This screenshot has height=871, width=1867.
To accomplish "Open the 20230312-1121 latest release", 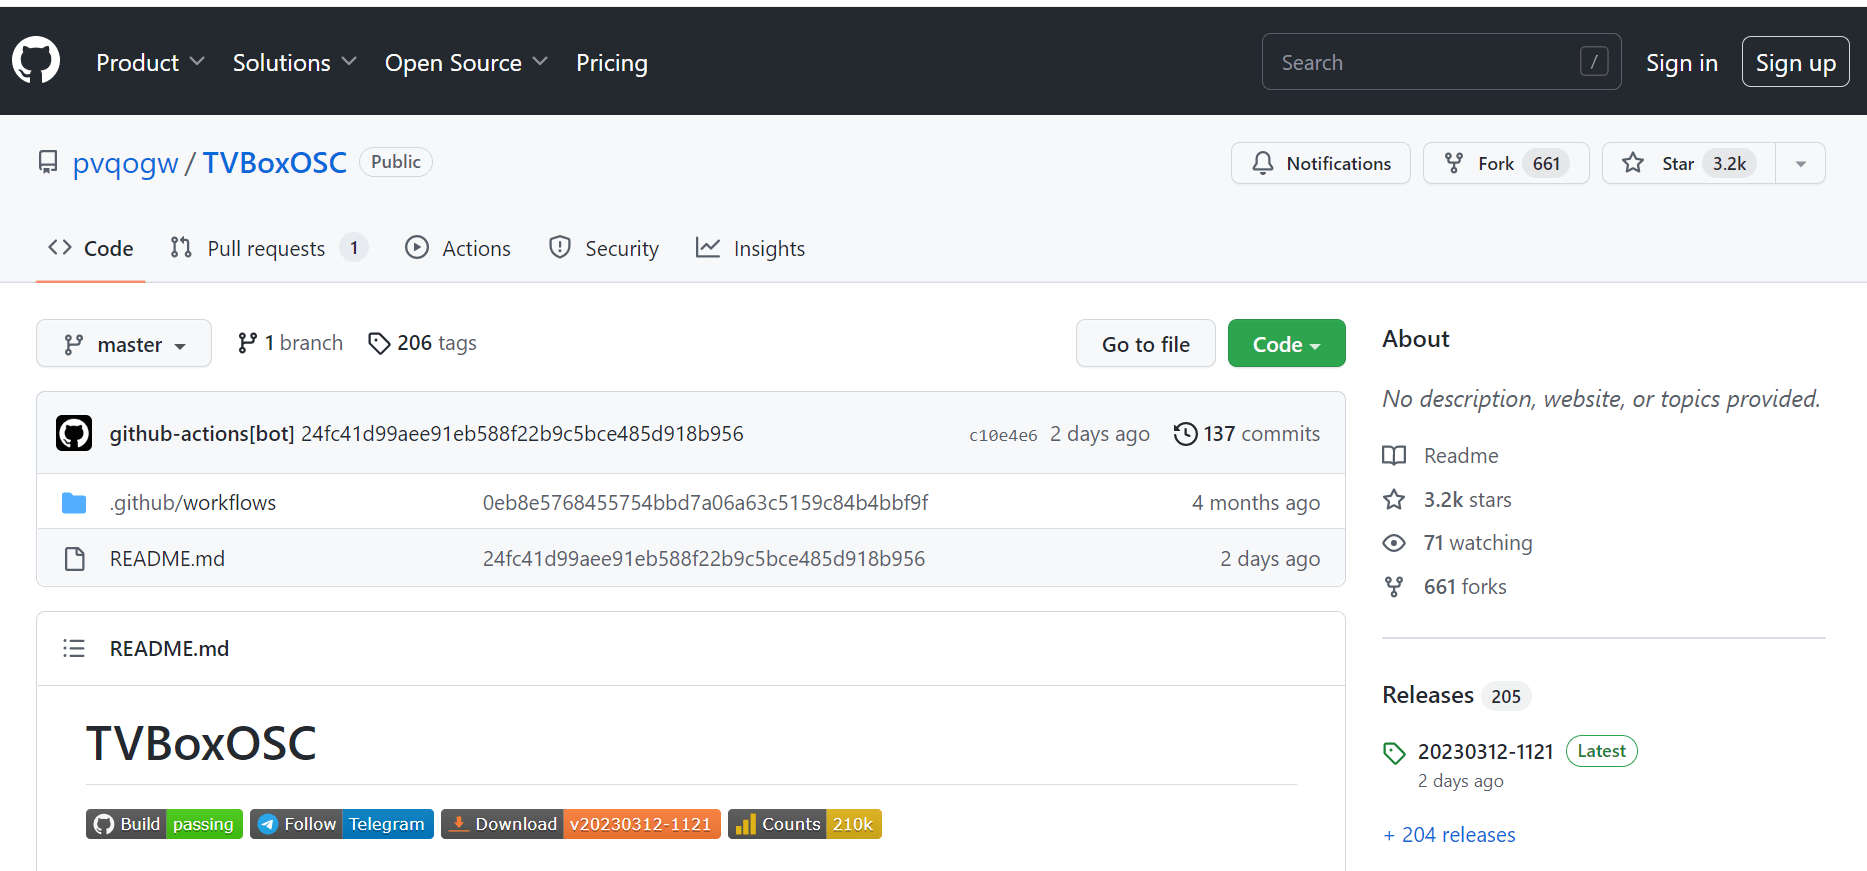I will (x=1485, y=751).
